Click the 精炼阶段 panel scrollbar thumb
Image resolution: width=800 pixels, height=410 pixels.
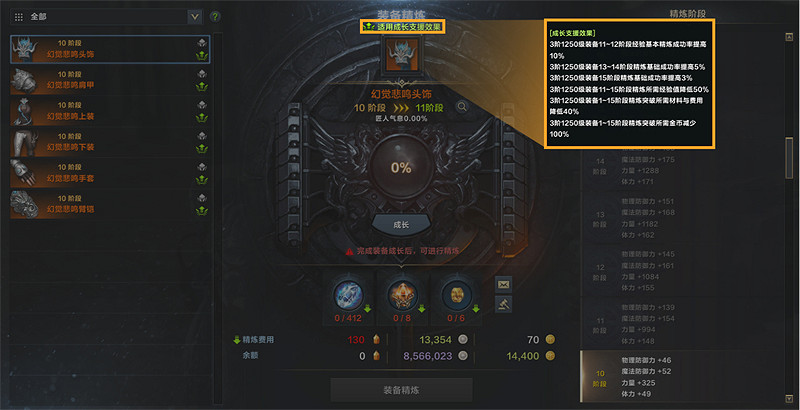[x=789, y=158]
